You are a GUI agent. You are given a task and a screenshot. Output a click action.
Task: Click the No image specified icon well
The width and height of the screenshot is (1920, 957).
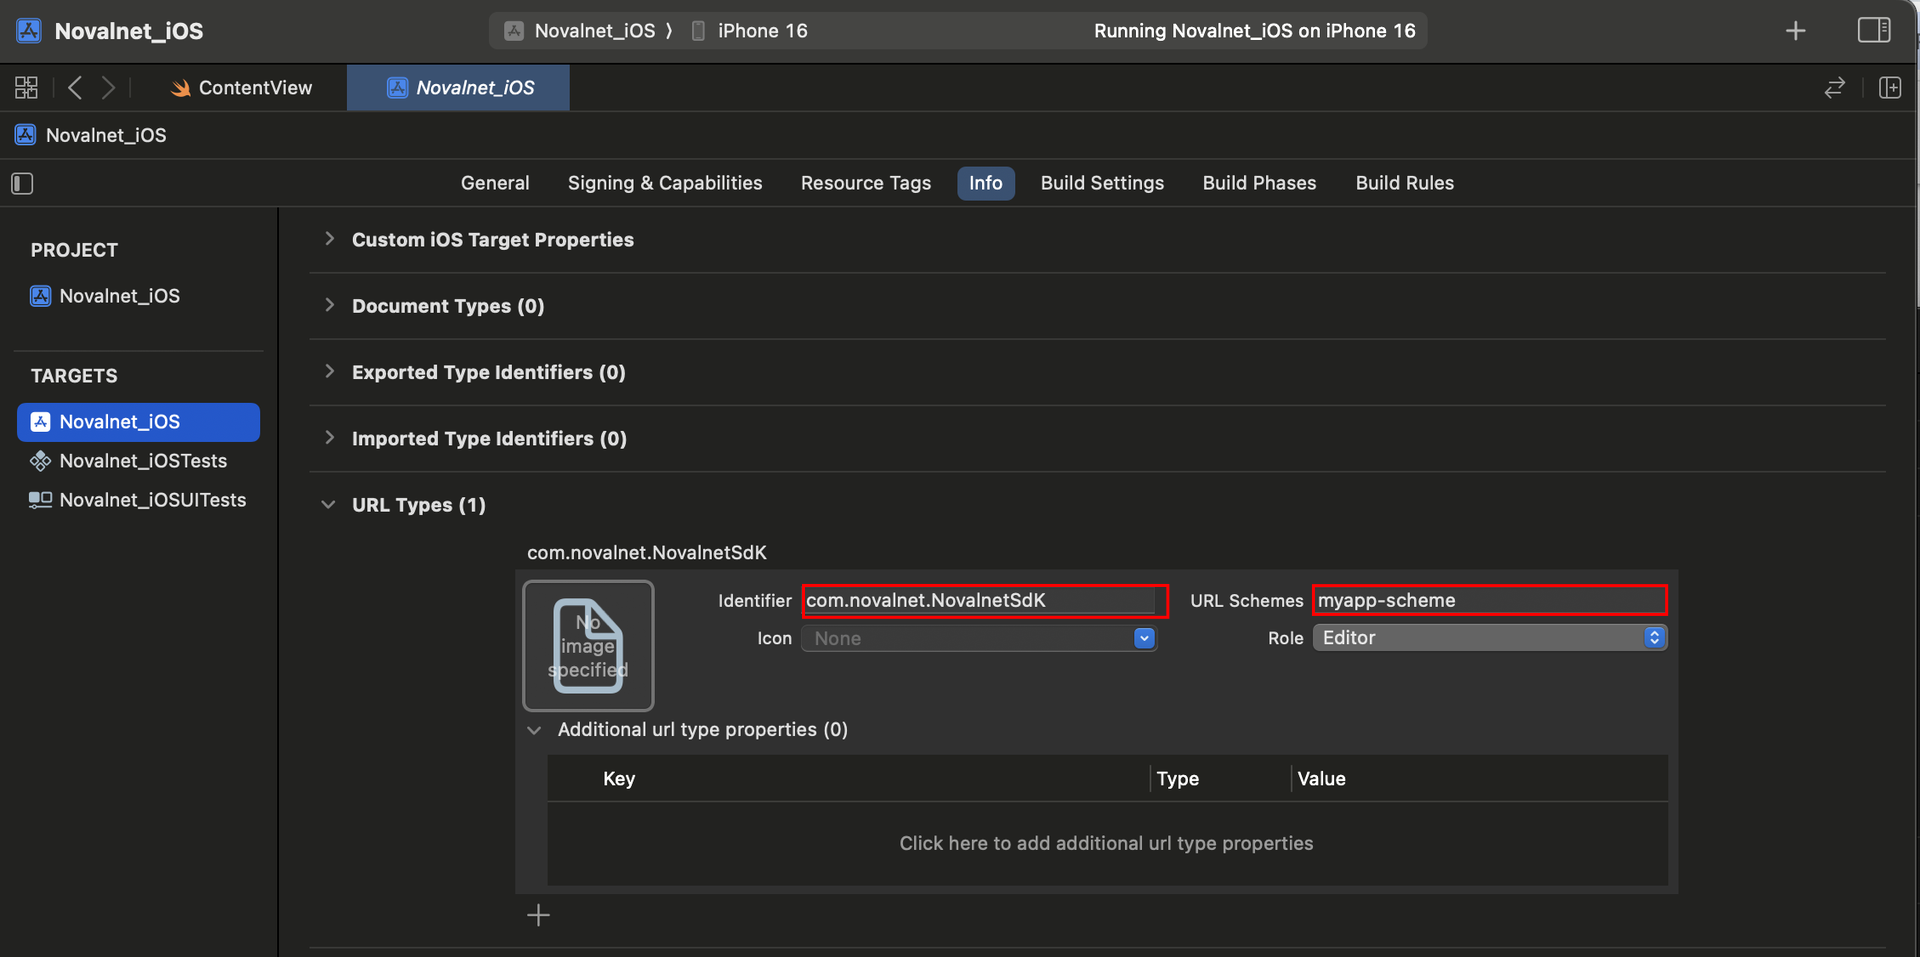588,645
